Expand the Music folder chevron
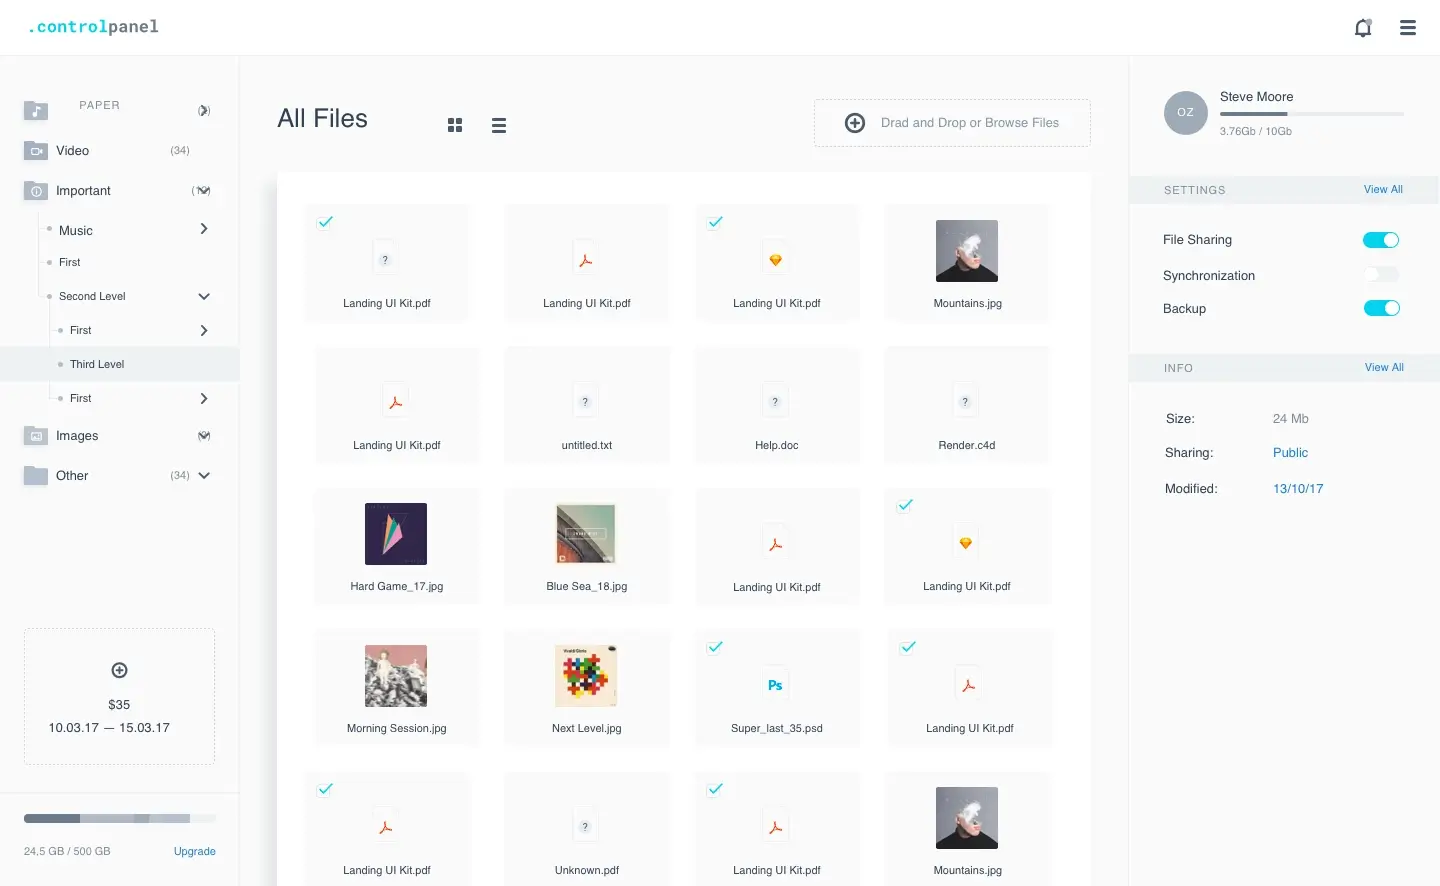Screen dimensions: 1440x886 pyautogui.click(x=204, y=229)
